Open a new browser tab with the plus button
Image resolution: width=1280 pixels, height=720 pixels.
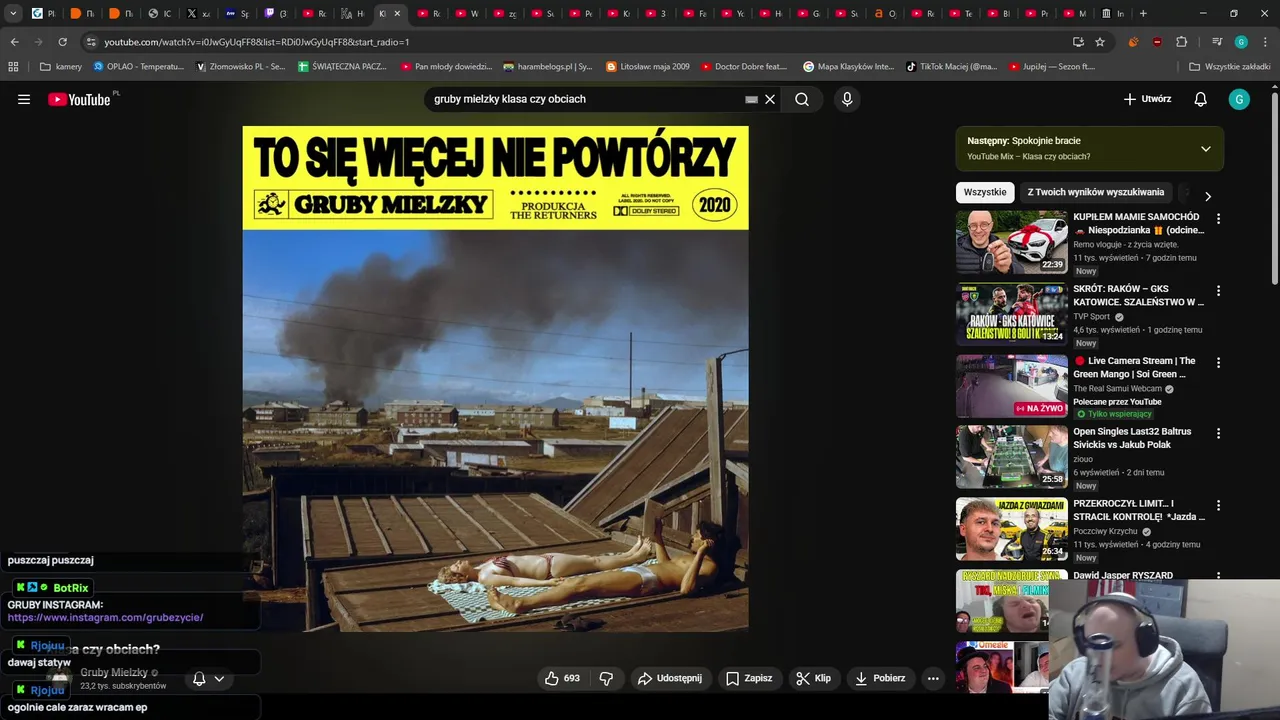(1143, 14)
